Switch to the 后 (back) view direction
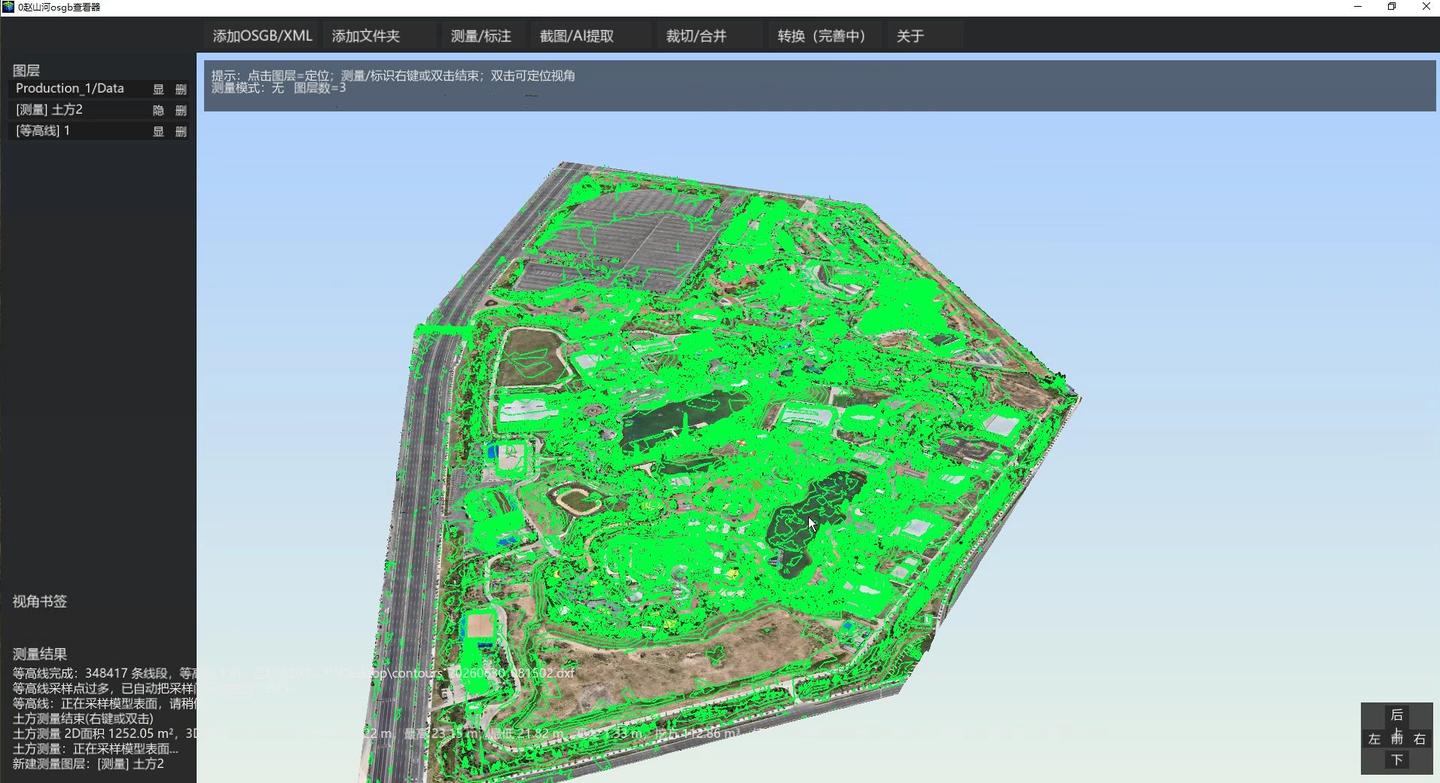The image size is (1440, 783). click(1397, 715)
